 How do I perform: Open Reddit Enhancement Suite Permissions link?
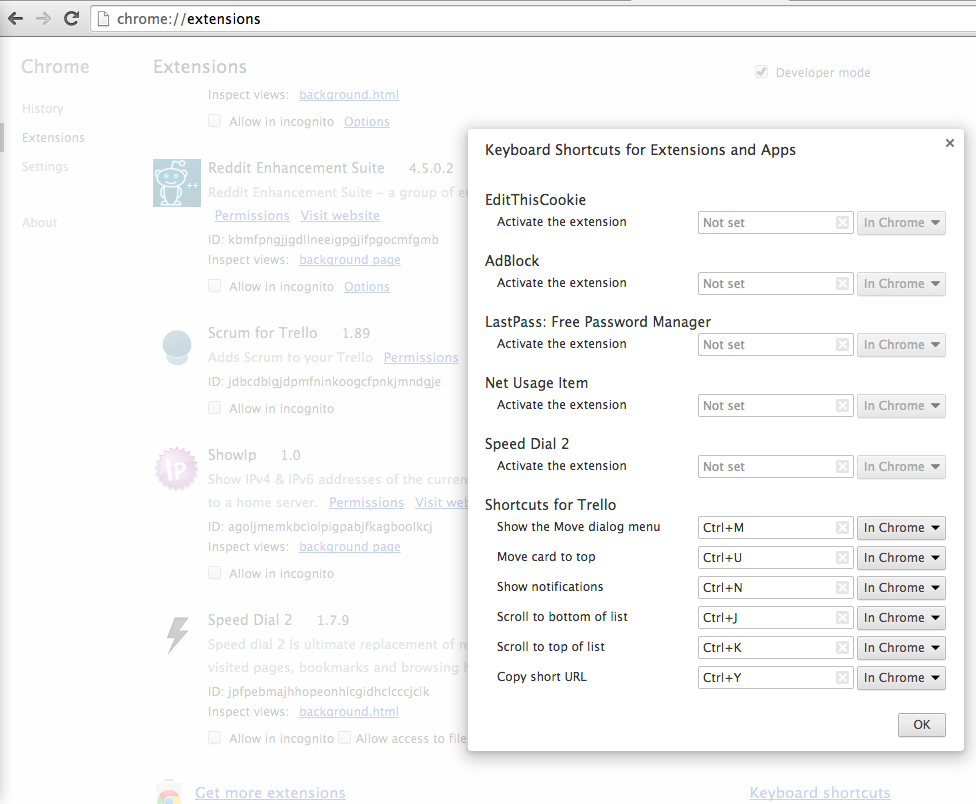click(252, 215)
